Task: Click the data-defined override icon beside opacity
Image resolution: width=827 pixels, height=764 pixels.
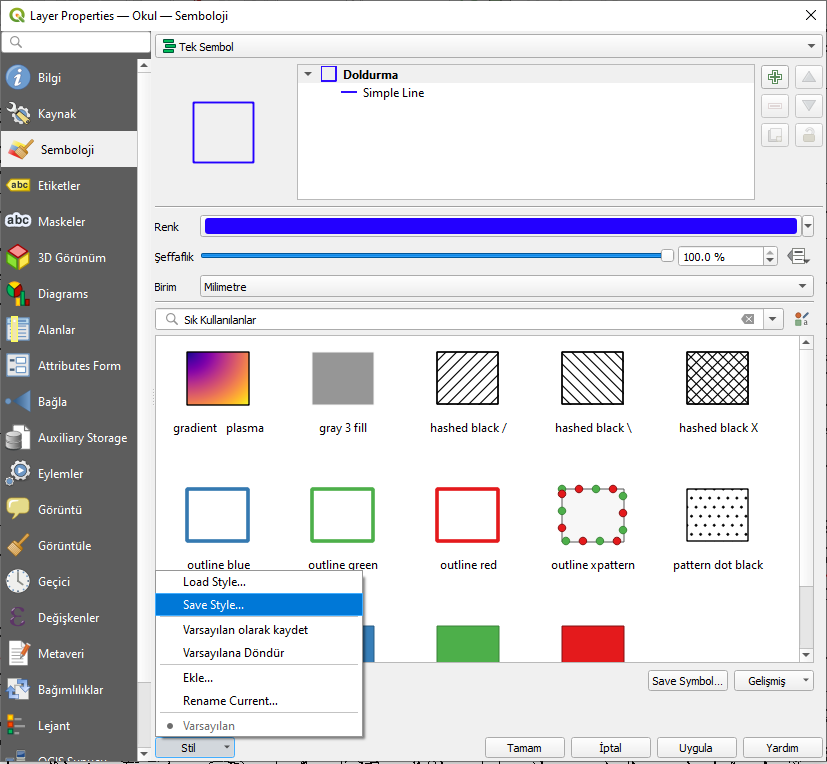Action: click(x=798, y=257)
